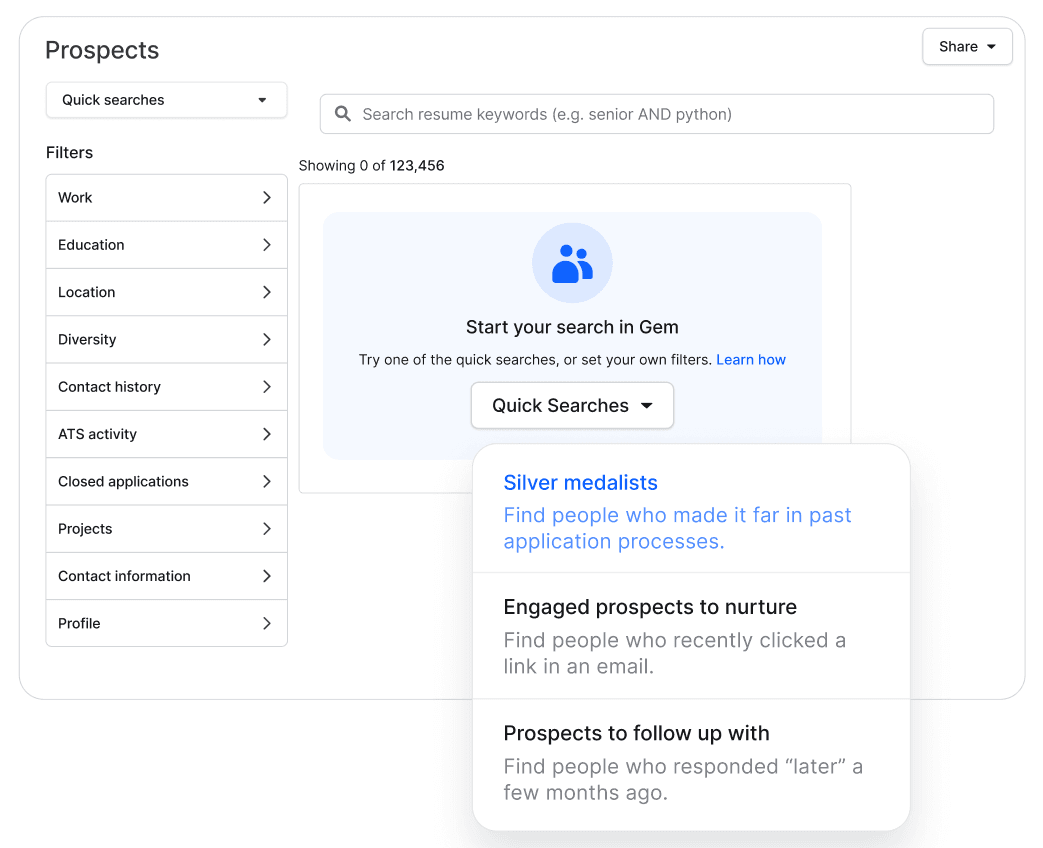Screen dimensions: 1043x848
Task: Click the Projects filter arrow icon
Action: [267, 529]
